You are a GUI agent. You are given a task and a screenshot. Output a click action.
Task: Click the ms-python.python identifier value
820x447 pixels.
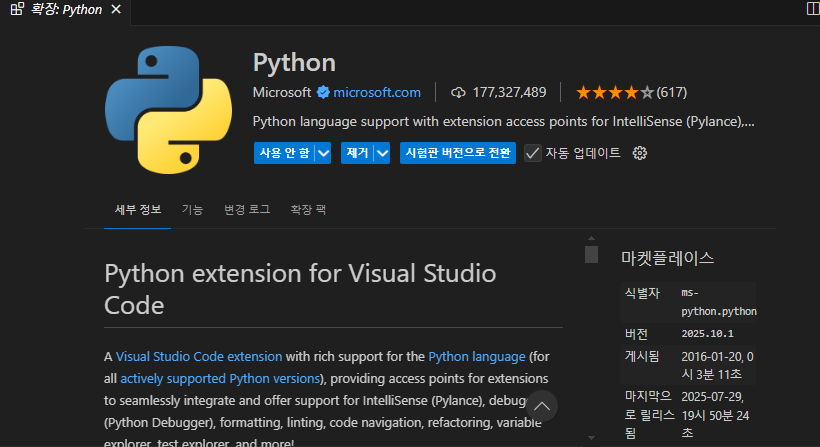point(719,302)
